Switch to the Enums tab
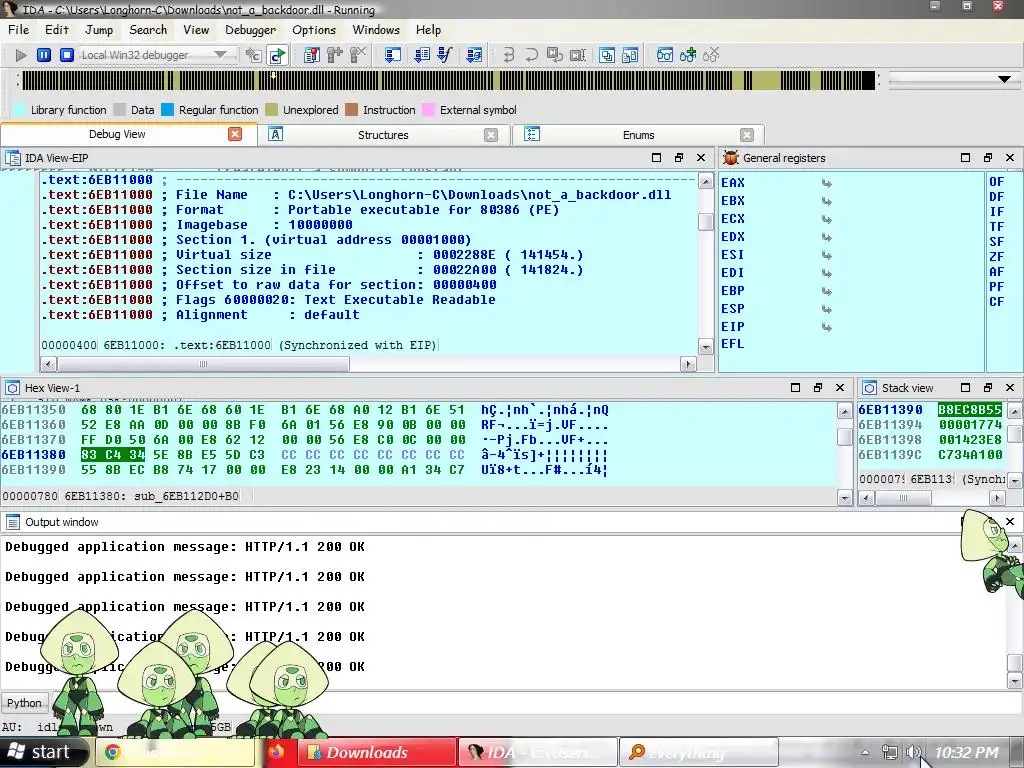Screen dimensions: 1024x768 638,135
